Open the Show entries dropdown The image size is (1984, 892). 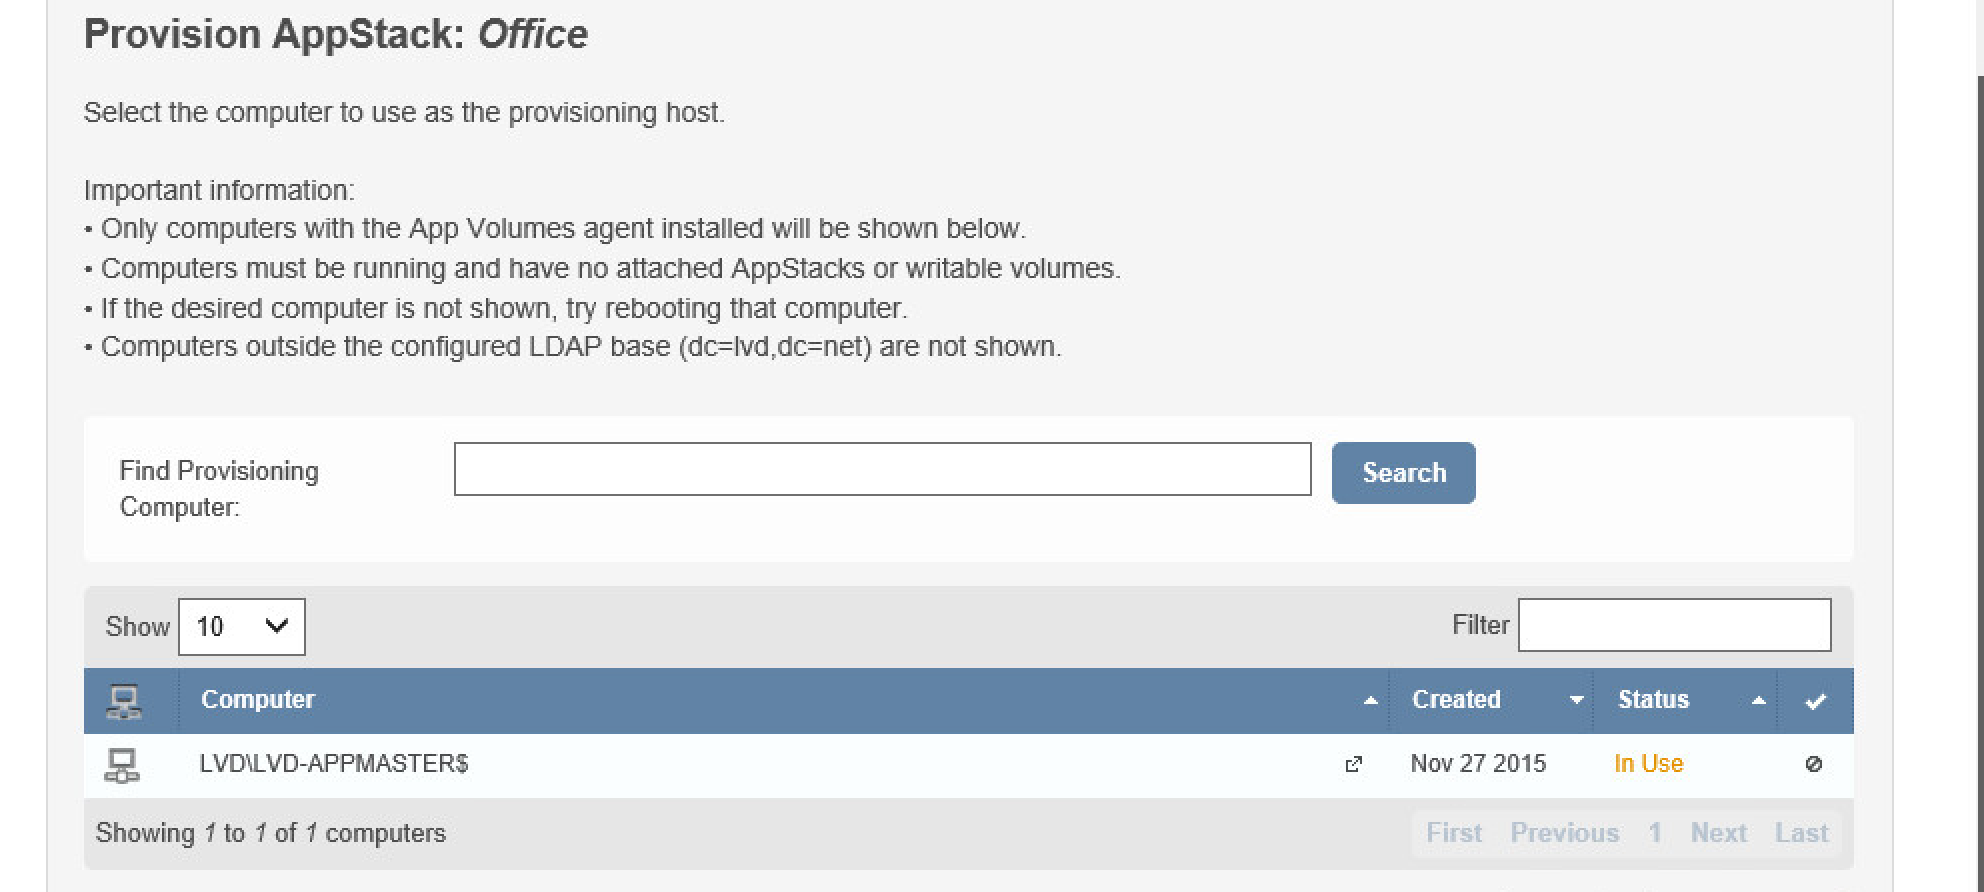coord(242,627)
